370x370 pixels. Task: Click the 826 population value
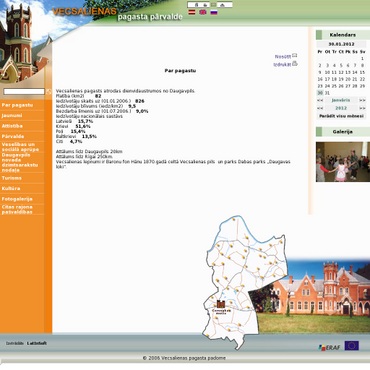[140, 101]
